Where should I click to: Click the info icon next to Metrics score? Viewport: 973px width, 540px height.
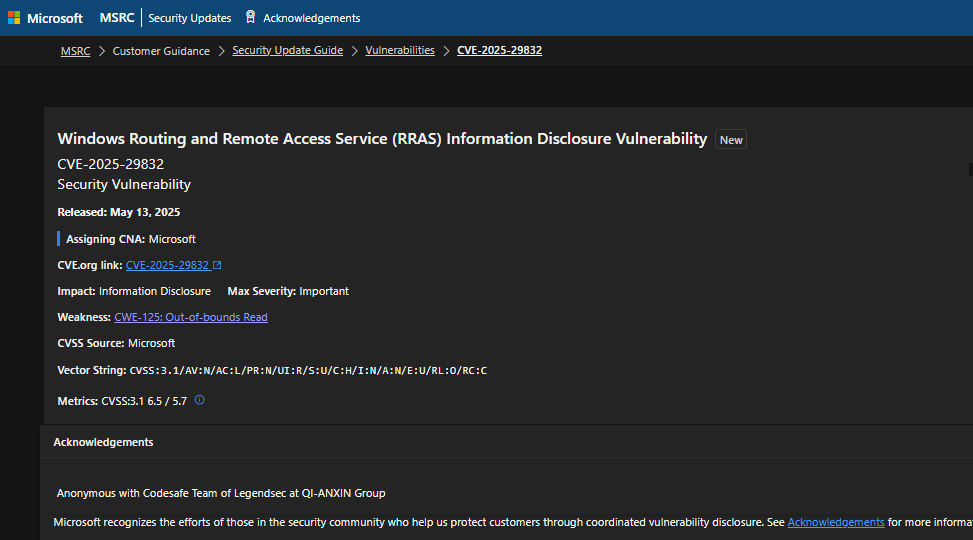pos(199,400)
